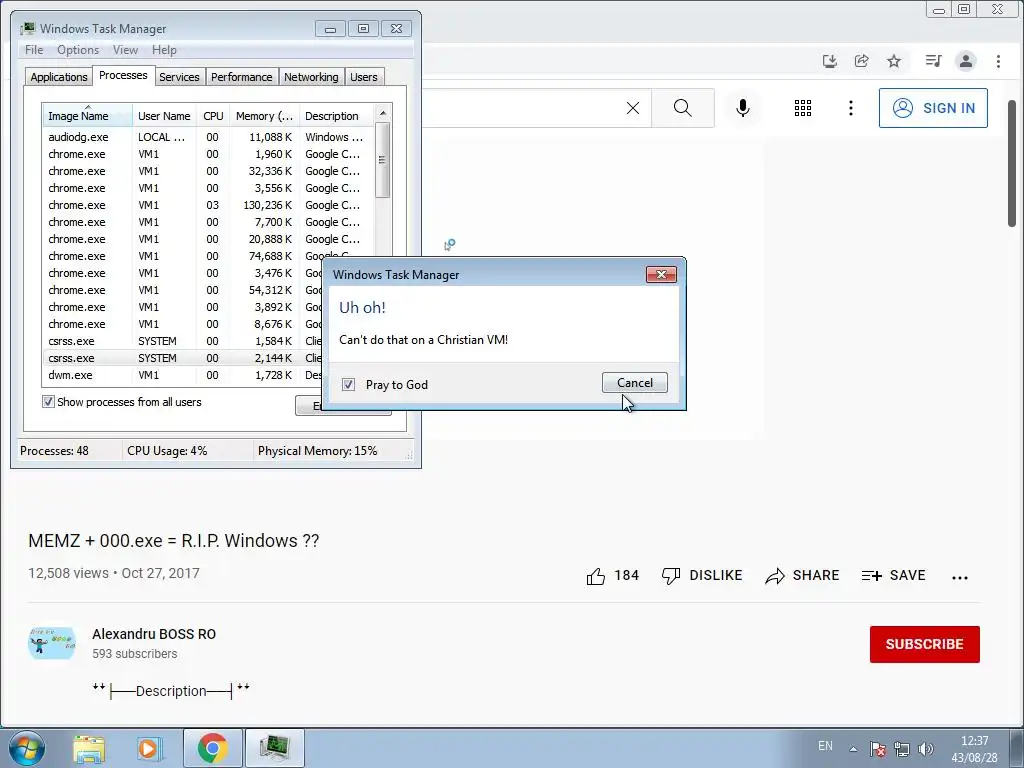Click the Chrome taskbar icon
The width and height of the screenshot is (1024, 768).
point(212,748)
